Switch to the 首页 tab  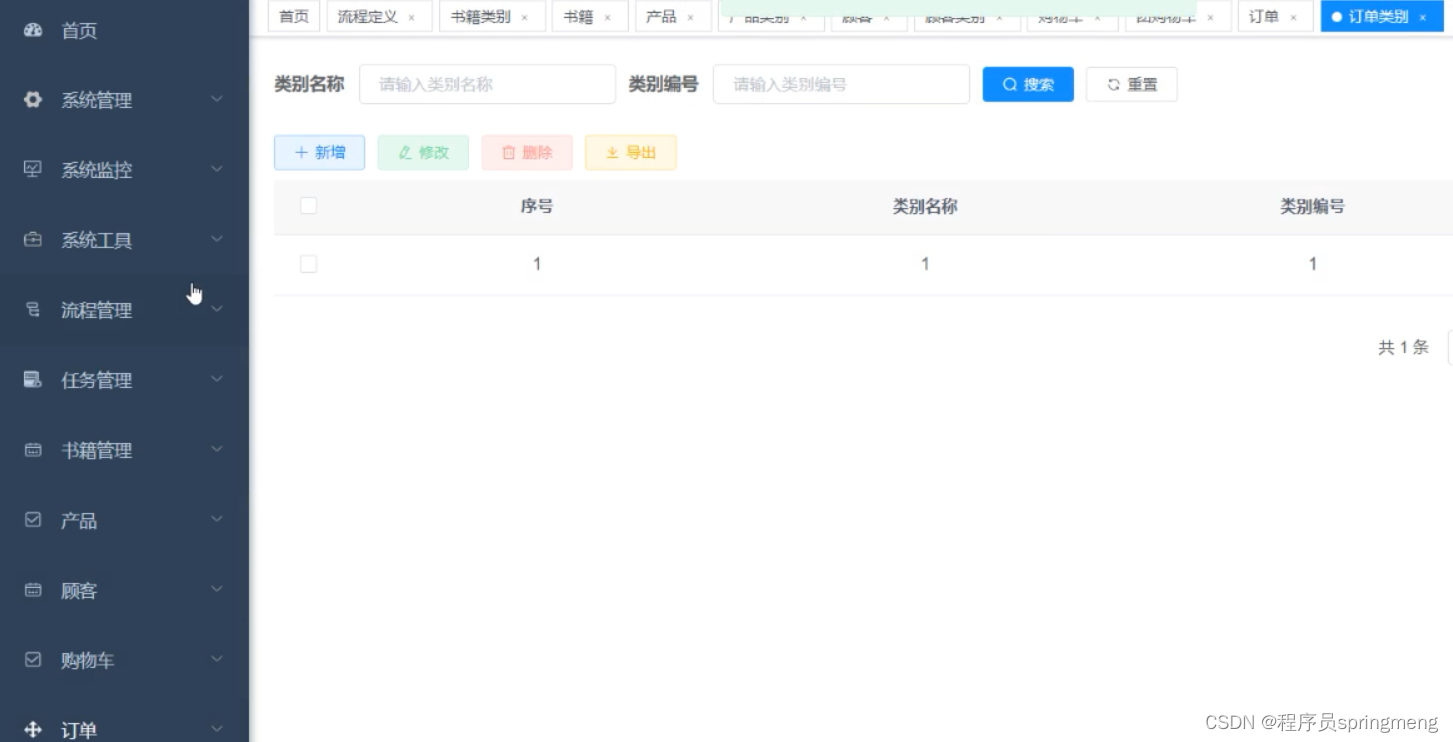tap(294, 17)
